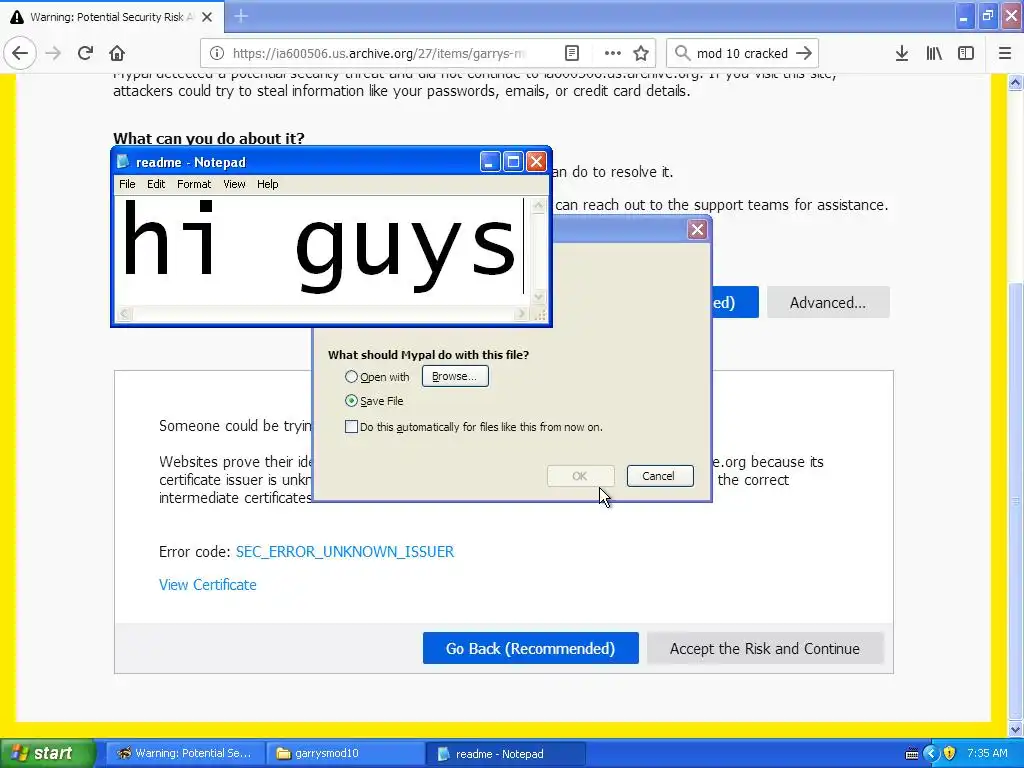This screenshot has height=768, width=1024.
Task: Open Notepad Help menu
Action: click(267, 184)
